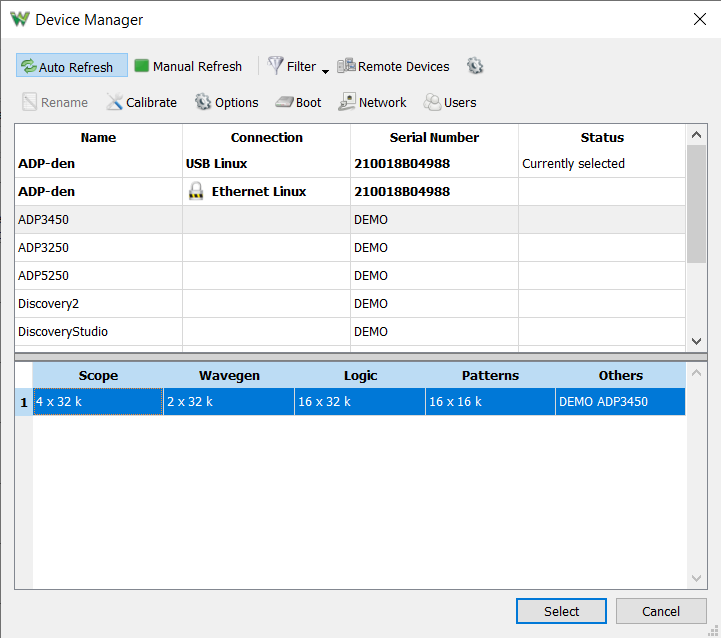Click the Patterns column header

tap(490, 375)
